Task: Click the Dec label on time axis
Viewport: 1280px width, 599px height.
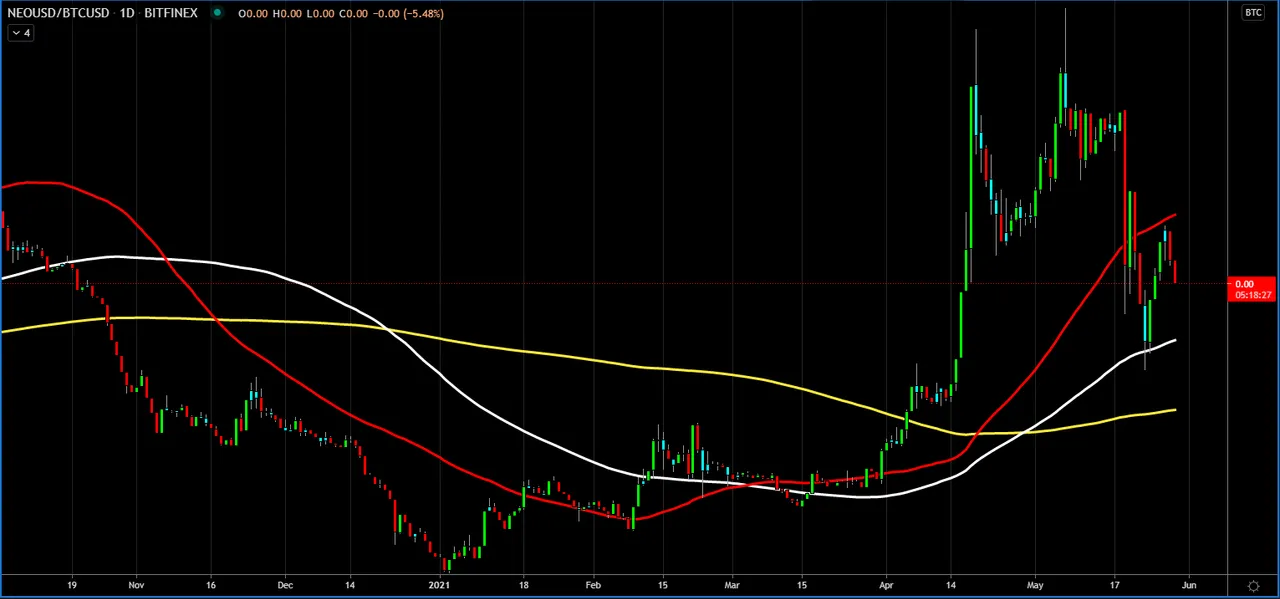Action: 285,585
